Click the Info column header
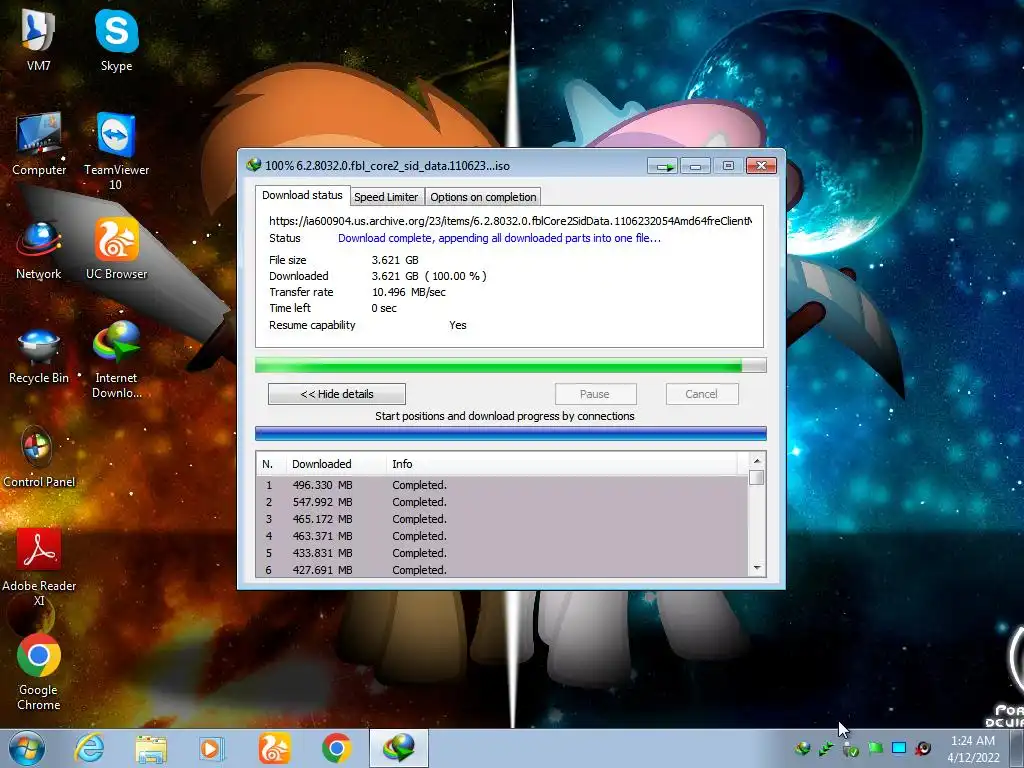 coord(562,464)
